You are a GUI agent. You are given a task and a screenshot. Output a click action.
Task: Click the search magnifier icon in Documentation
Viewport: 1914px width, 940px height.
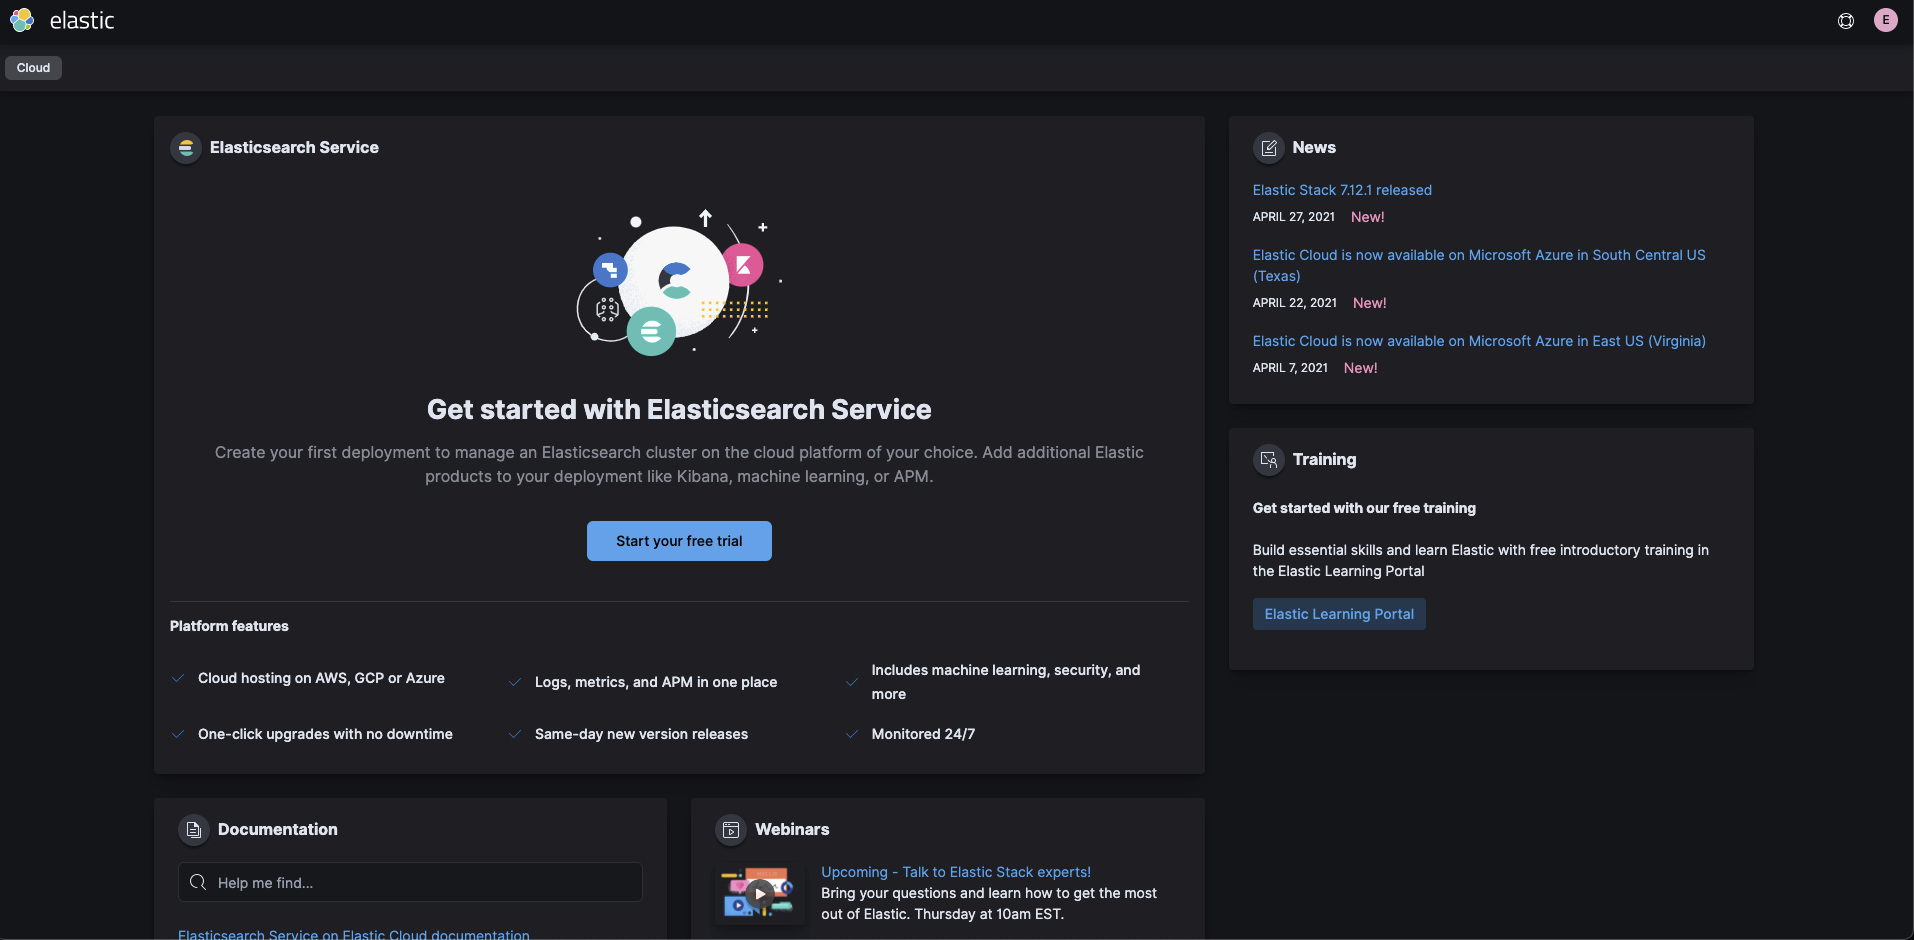pyautogui.click(x=198, y=882)
